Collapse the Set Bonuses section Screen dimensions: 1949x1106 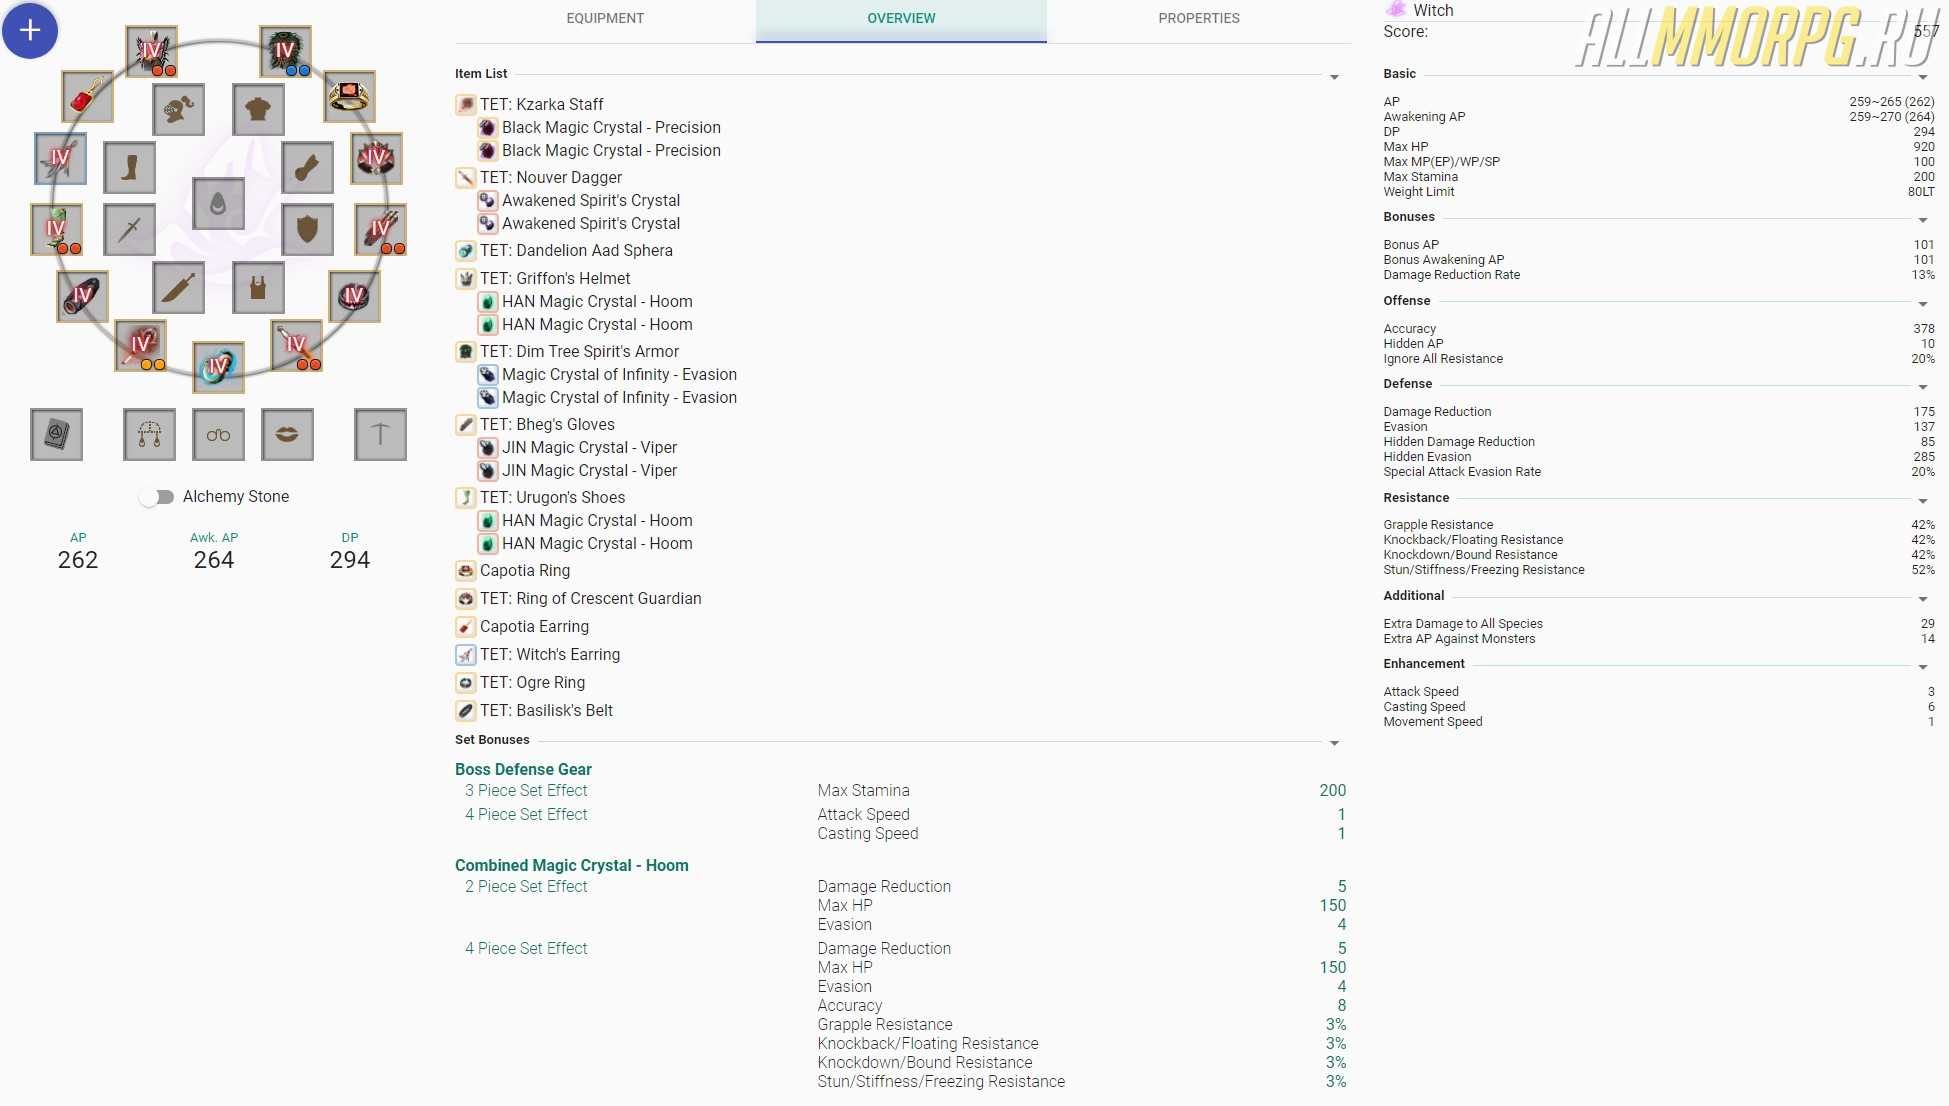click(x=1334, y=743)
